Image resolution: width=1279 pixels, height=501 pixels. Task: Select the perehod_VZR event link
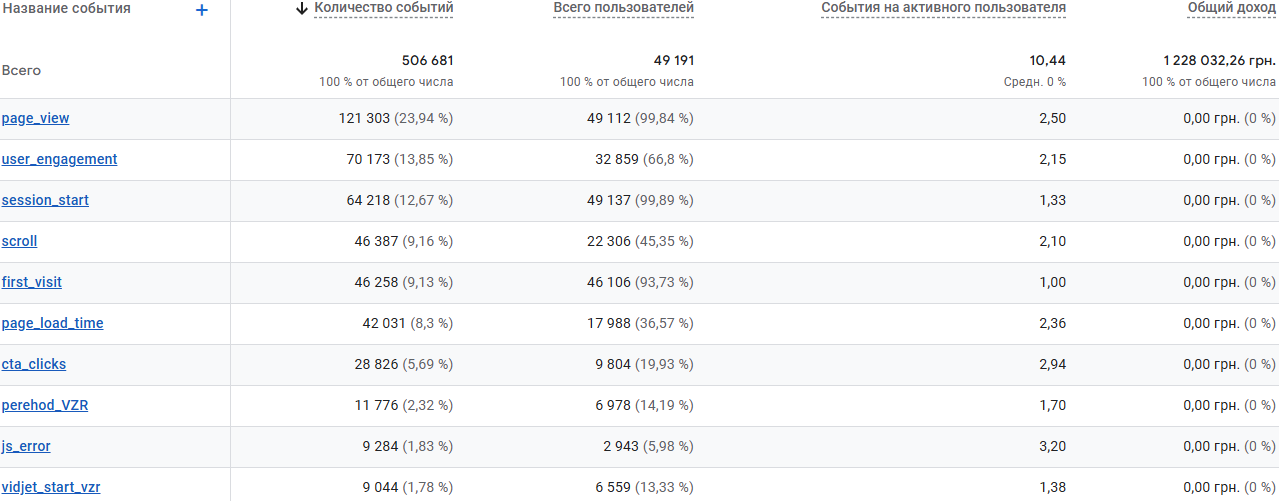pyautogui.click(x=45, y=405)
